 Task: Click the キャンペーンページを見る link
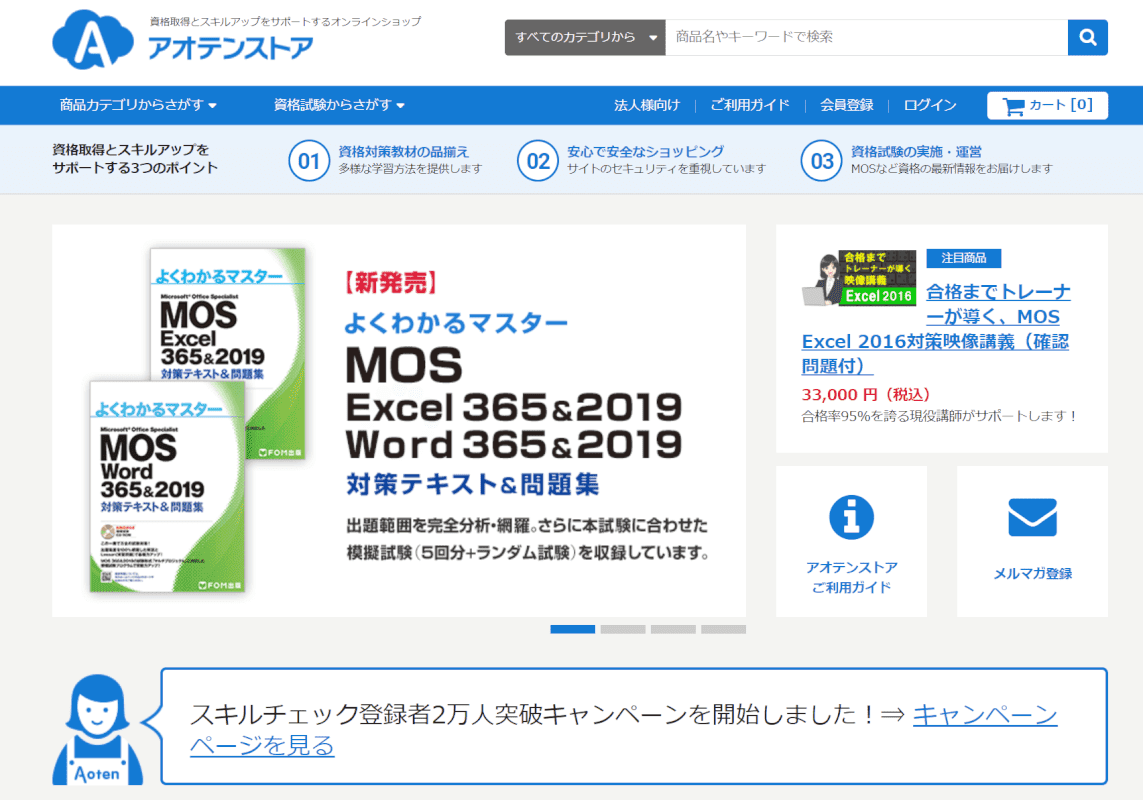point(623,729)
